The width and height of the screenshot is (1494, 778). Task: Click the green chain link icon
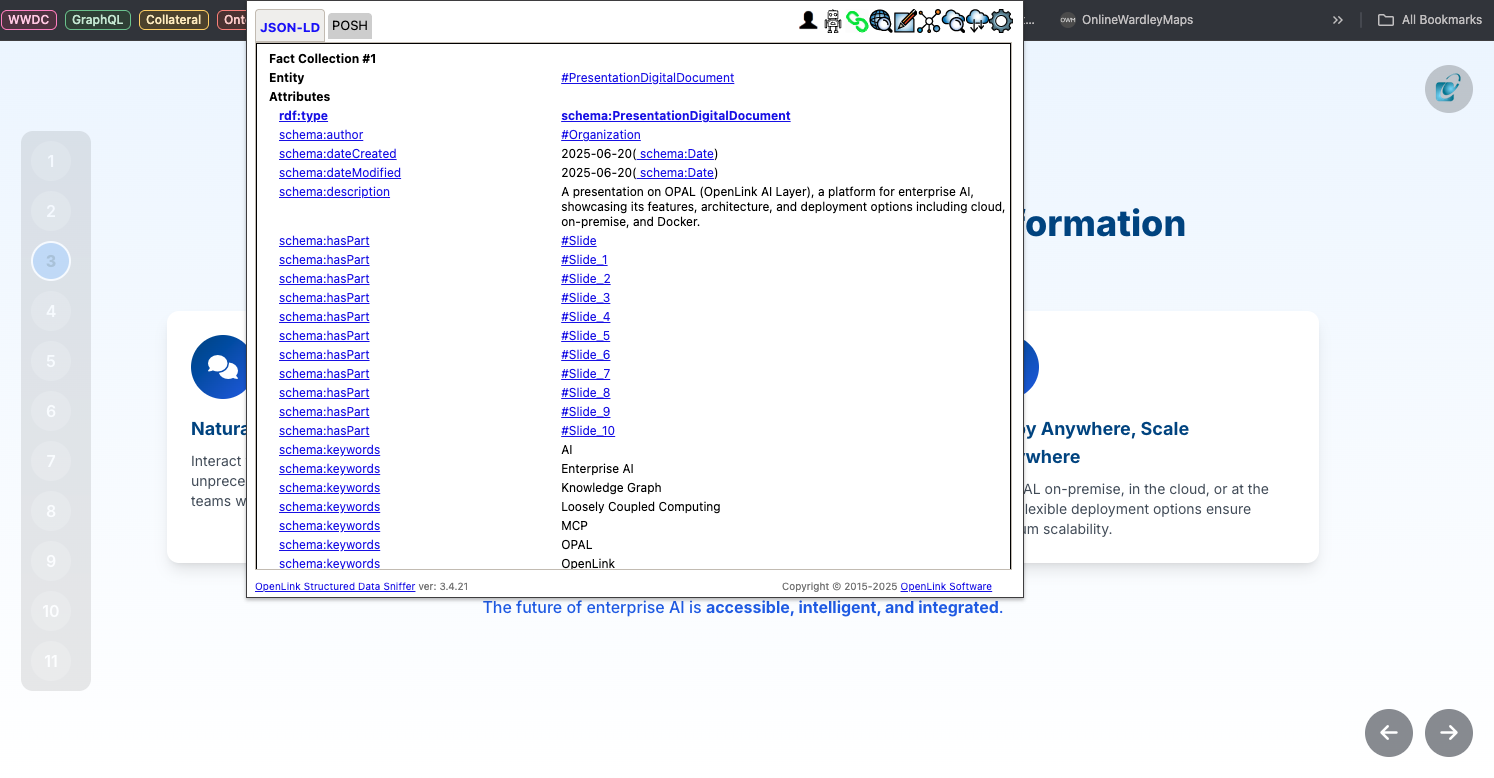coord(857,21)
